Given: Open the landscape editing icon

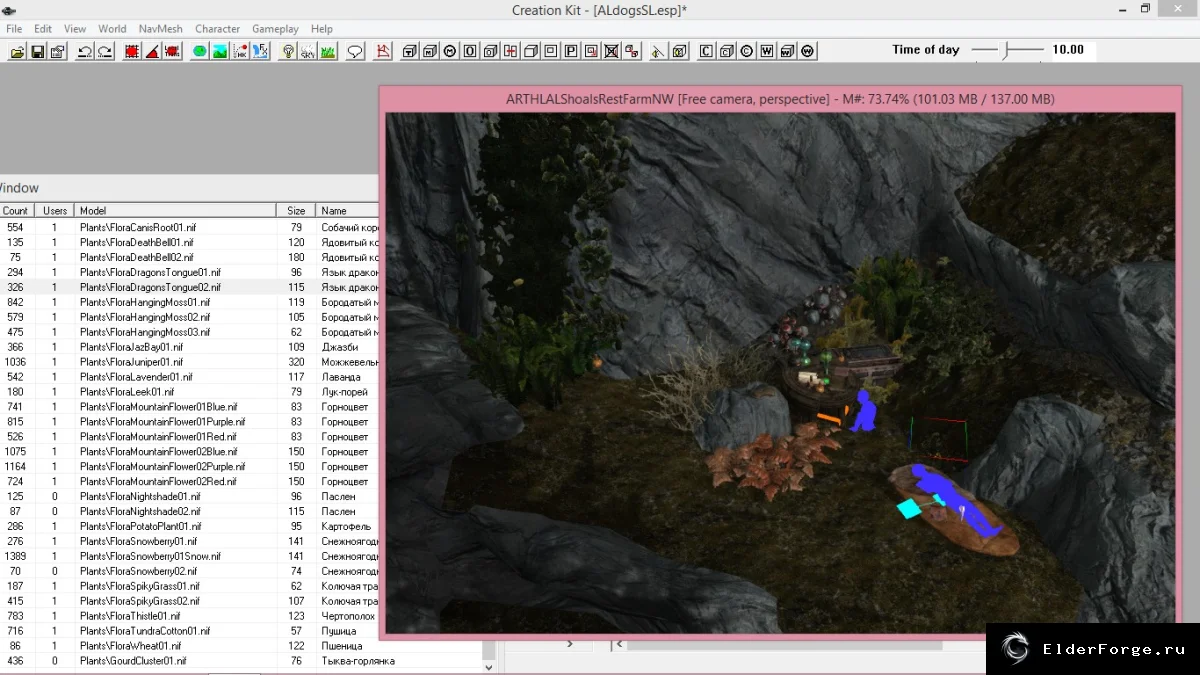Looking at the screenshot, I should 220,51.
